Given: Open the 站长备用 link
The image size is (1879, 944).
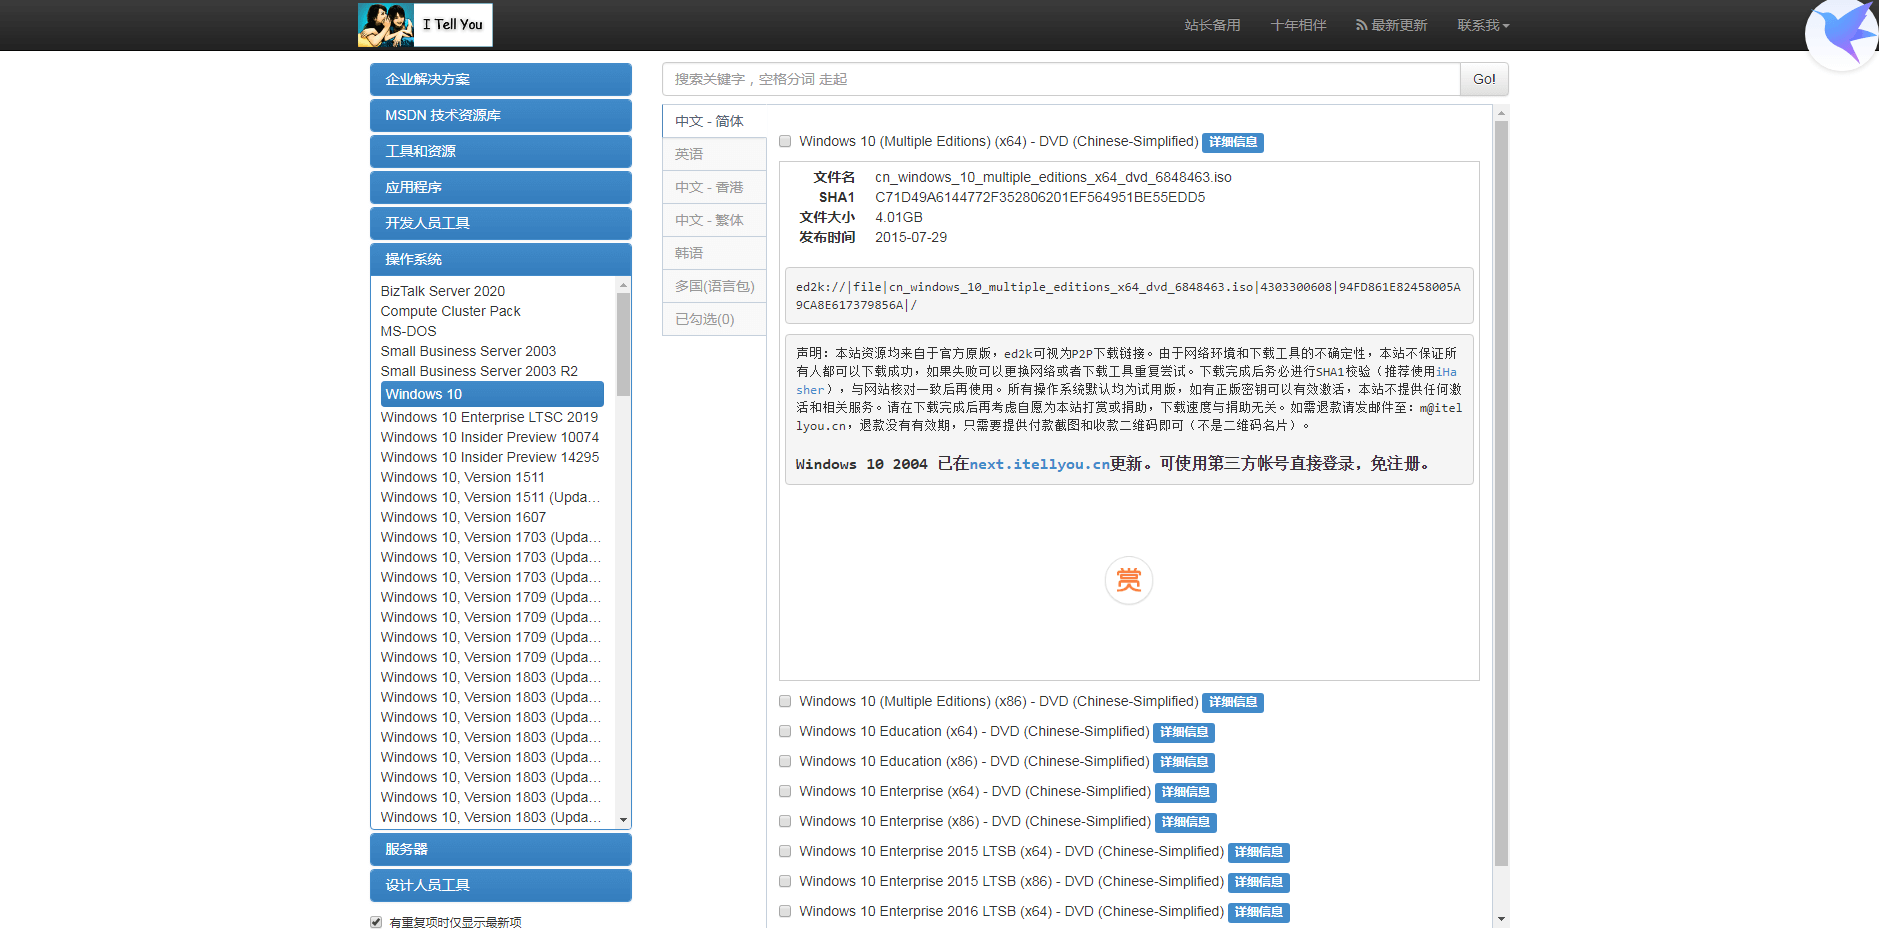Looking at the screenshot, I should (1212, 25).
